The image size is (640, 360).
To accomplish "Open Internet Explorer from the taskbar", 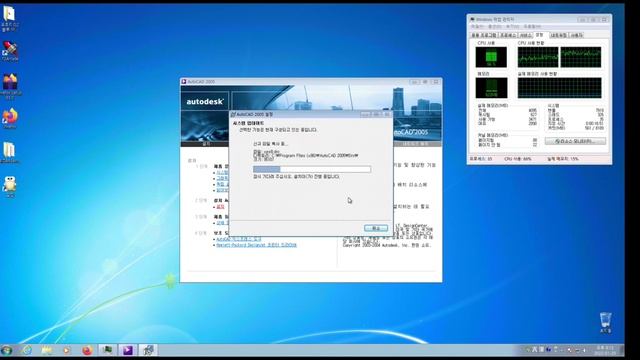I will tap(27, 350).
